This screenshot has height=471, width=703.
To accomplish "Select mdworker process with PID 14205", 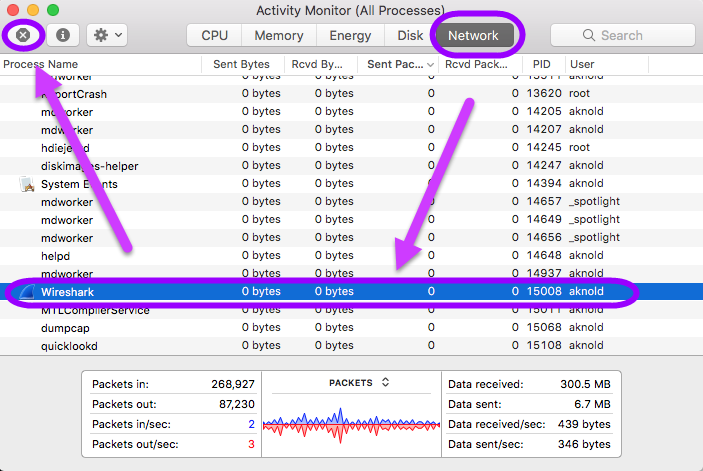I will [352, 112].
